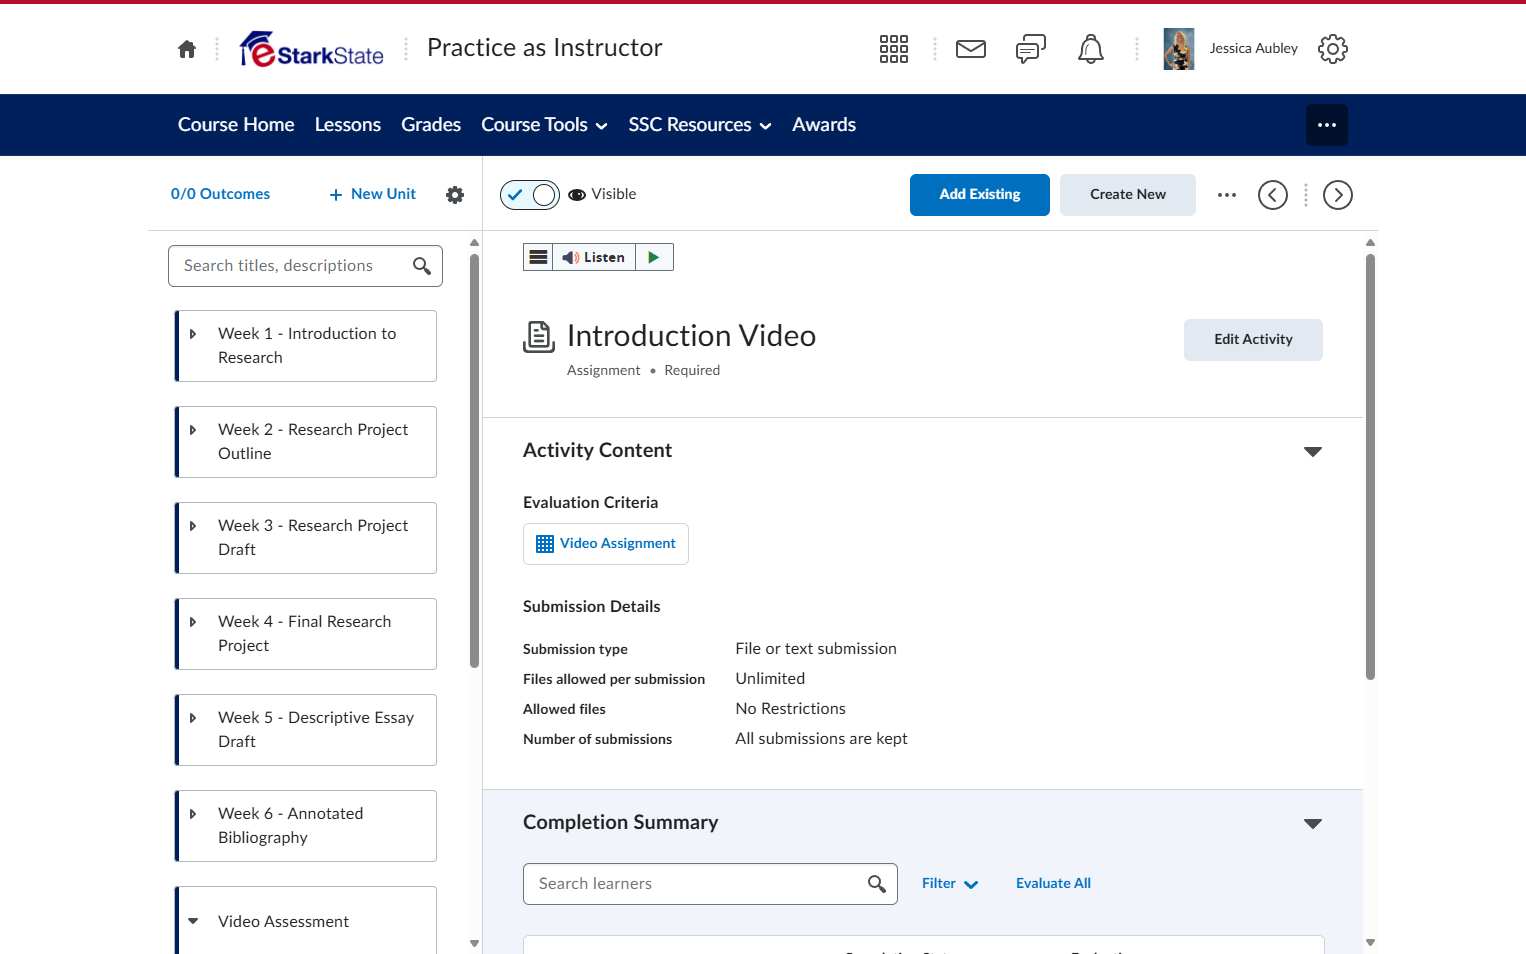Open more options beside Create New
The height and width of the screenshot is (954, 1526).
point(1227,195)
